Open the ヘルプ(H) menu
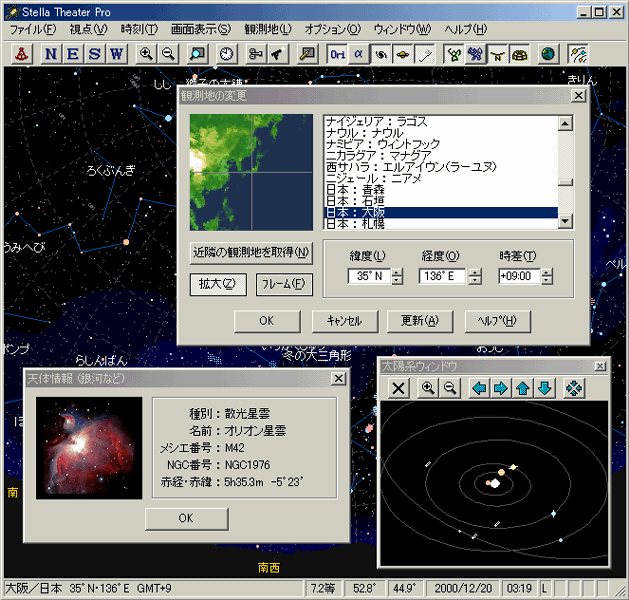 pos(465,29)
